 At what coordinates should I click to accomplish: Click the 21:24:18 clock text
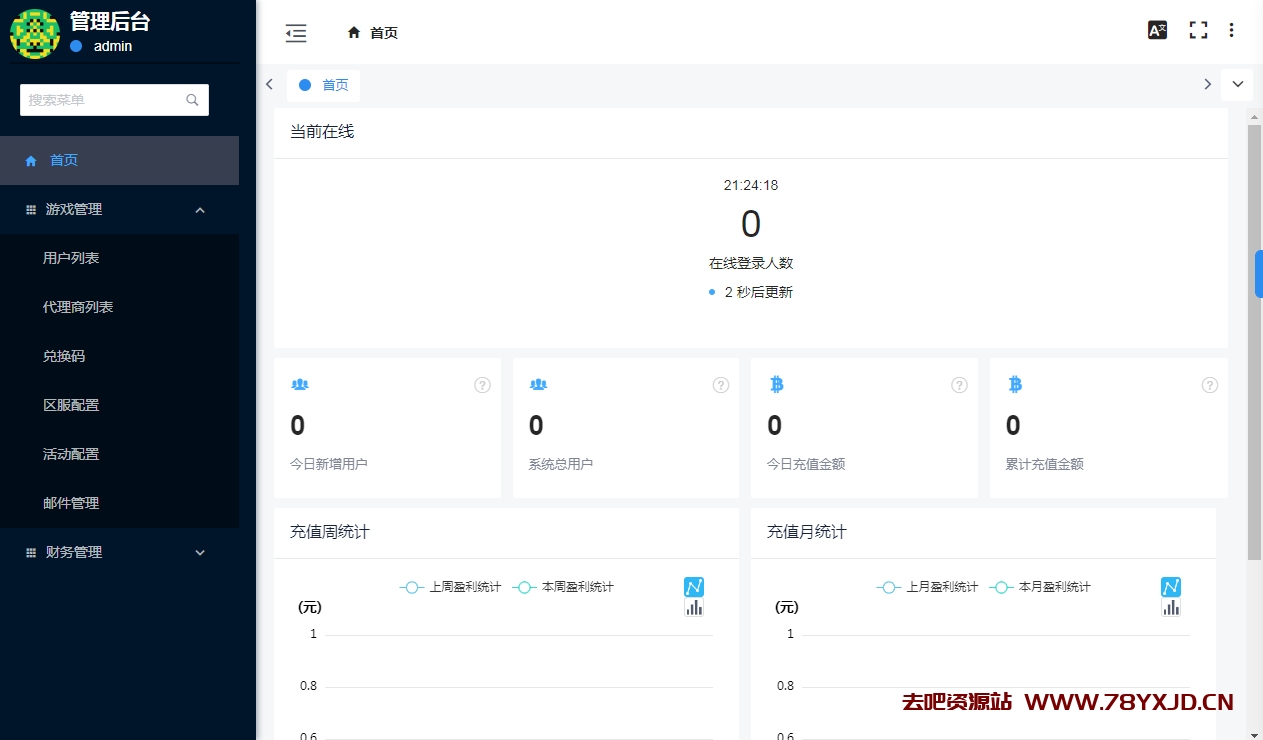[x=751, y=185]
